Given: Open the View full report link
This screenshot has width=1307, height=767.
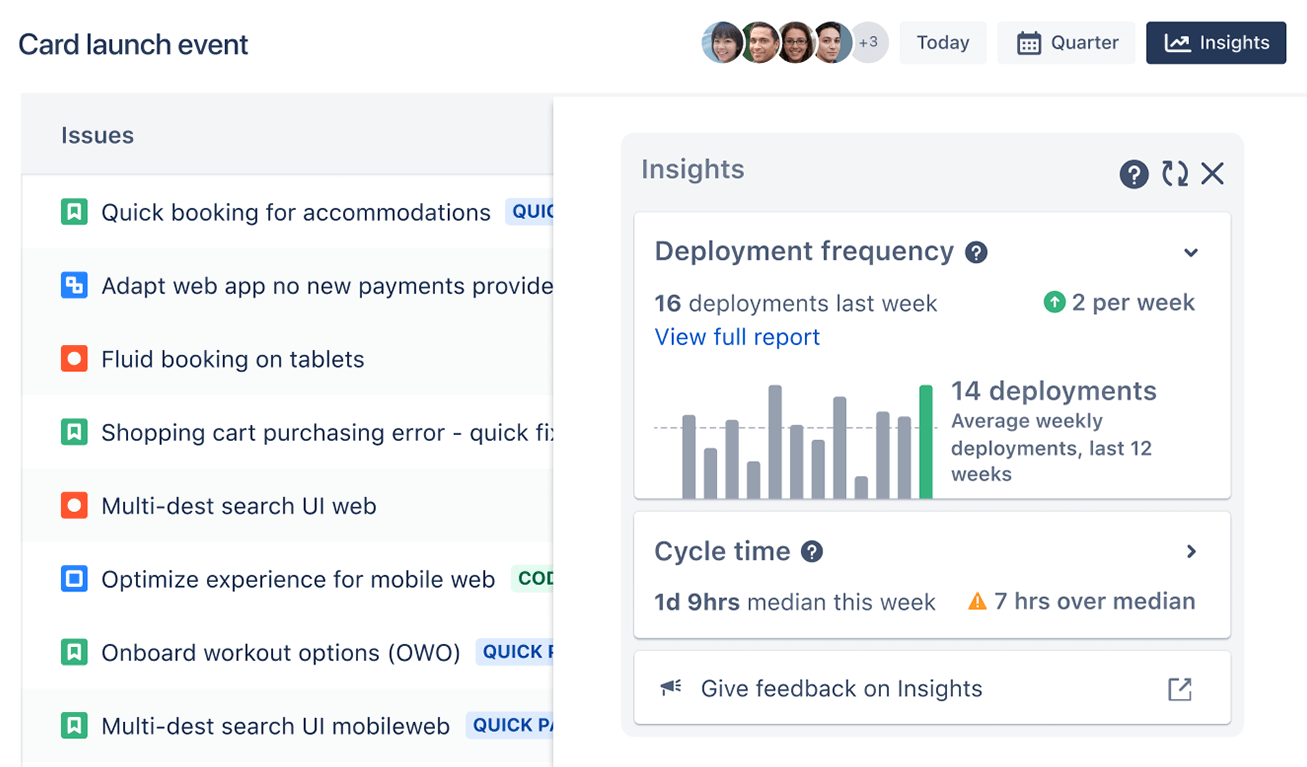Looking at the screenshot, I should [737, 337].
